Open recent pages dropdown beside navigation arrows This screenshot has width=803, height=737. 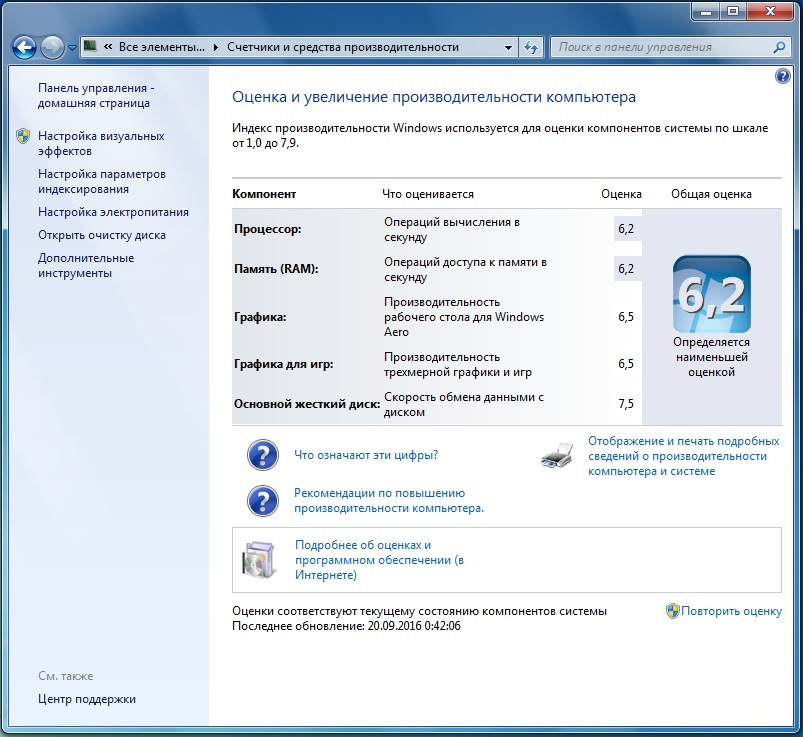[x=72, y=48]
